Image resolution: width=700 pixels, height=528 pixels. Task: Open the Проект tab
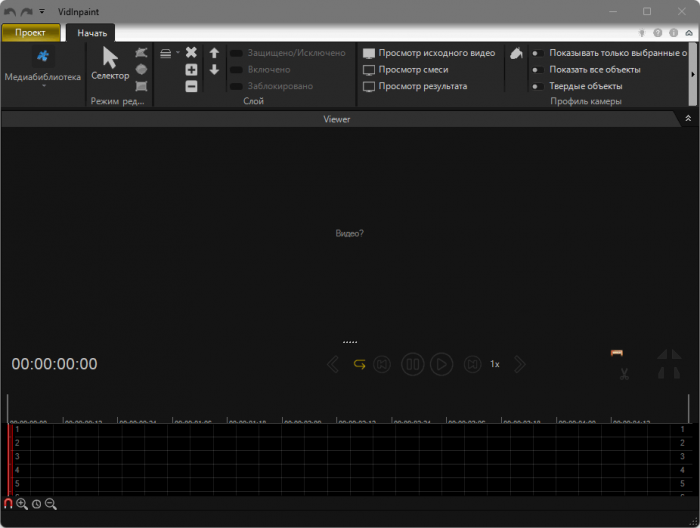tap(30, 33)
